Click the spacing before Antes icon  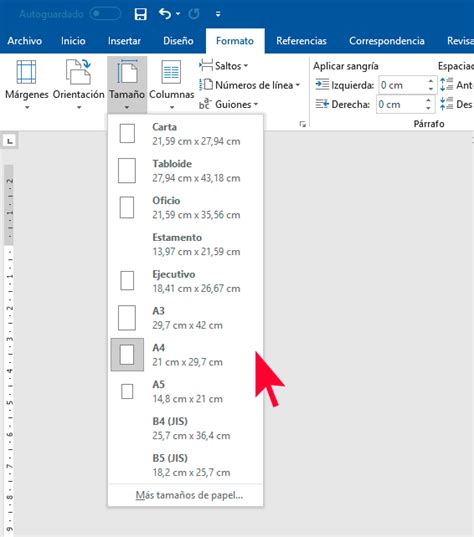[446, 85]
